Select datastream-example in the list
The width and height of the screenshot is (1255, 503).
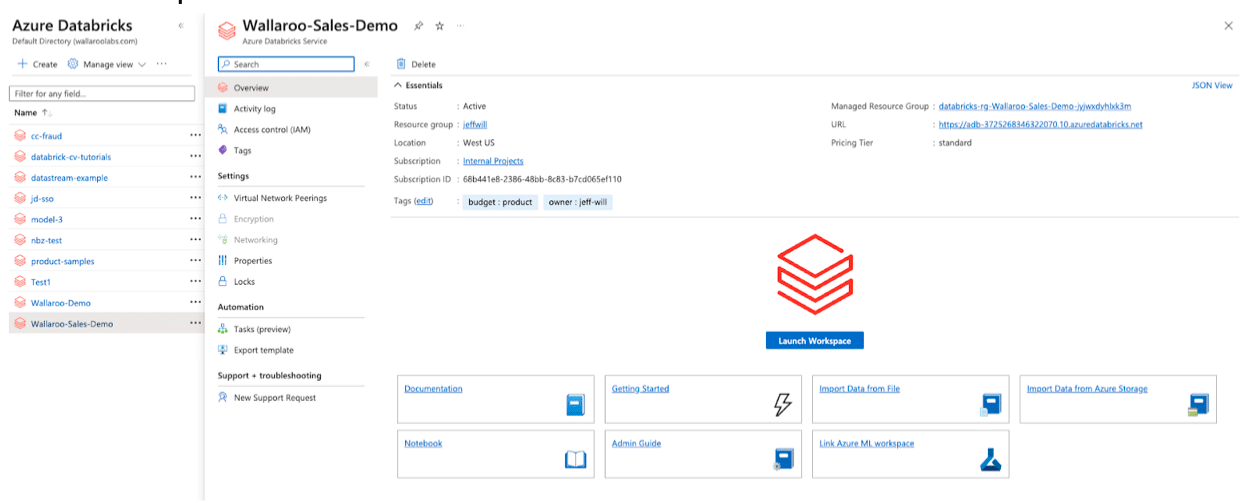pyautogui.click(x=69, y=178)
